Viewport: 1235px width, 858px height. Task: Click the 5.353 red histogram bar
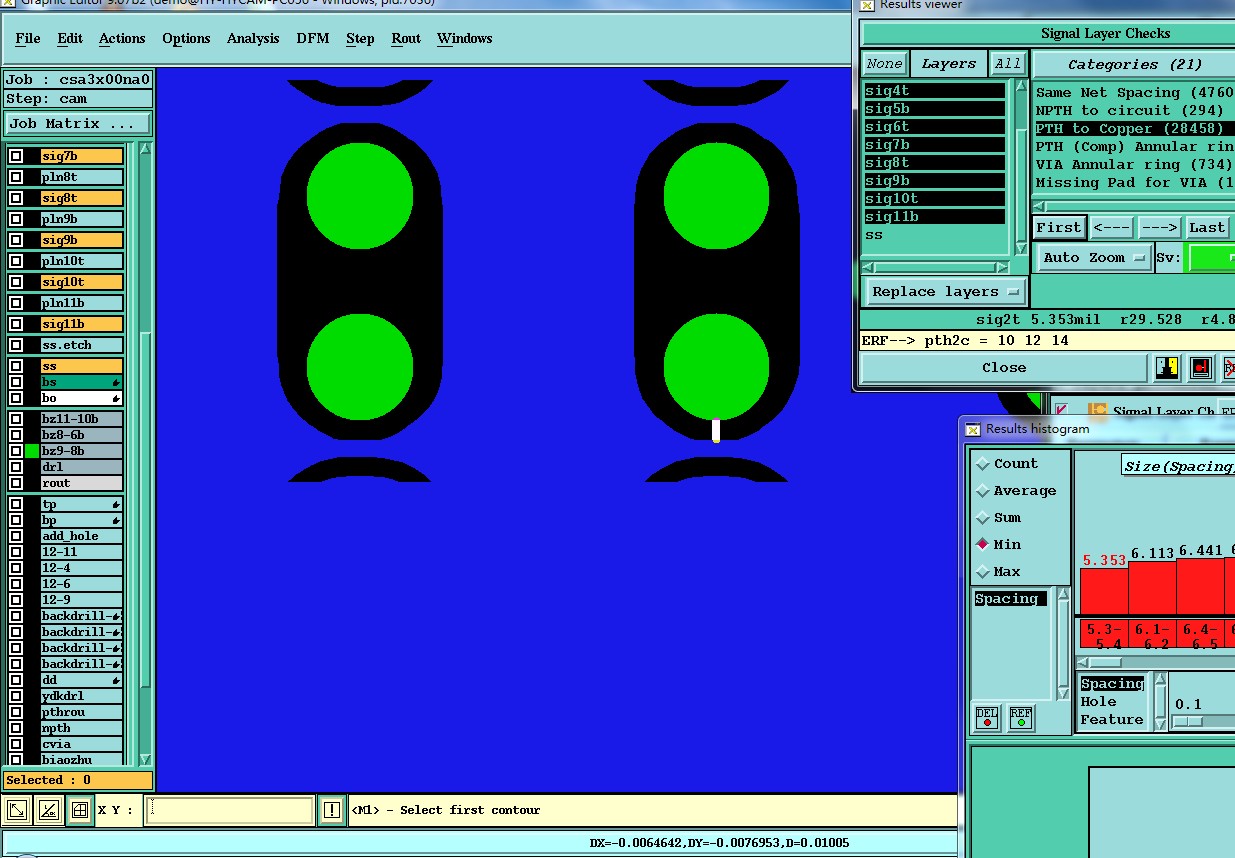1104,591
